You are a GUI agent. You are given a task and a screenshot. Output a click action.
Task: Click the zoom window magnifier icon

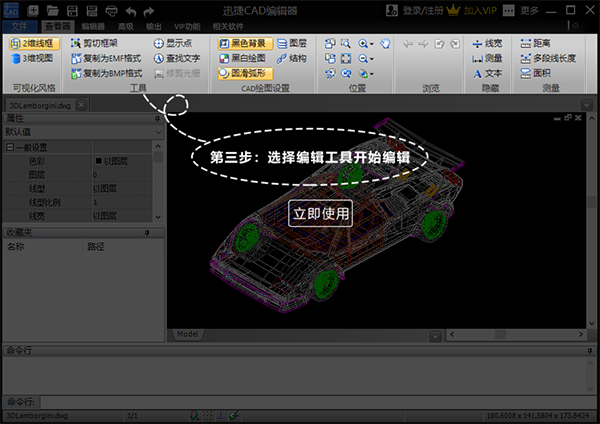pos(346,43)
